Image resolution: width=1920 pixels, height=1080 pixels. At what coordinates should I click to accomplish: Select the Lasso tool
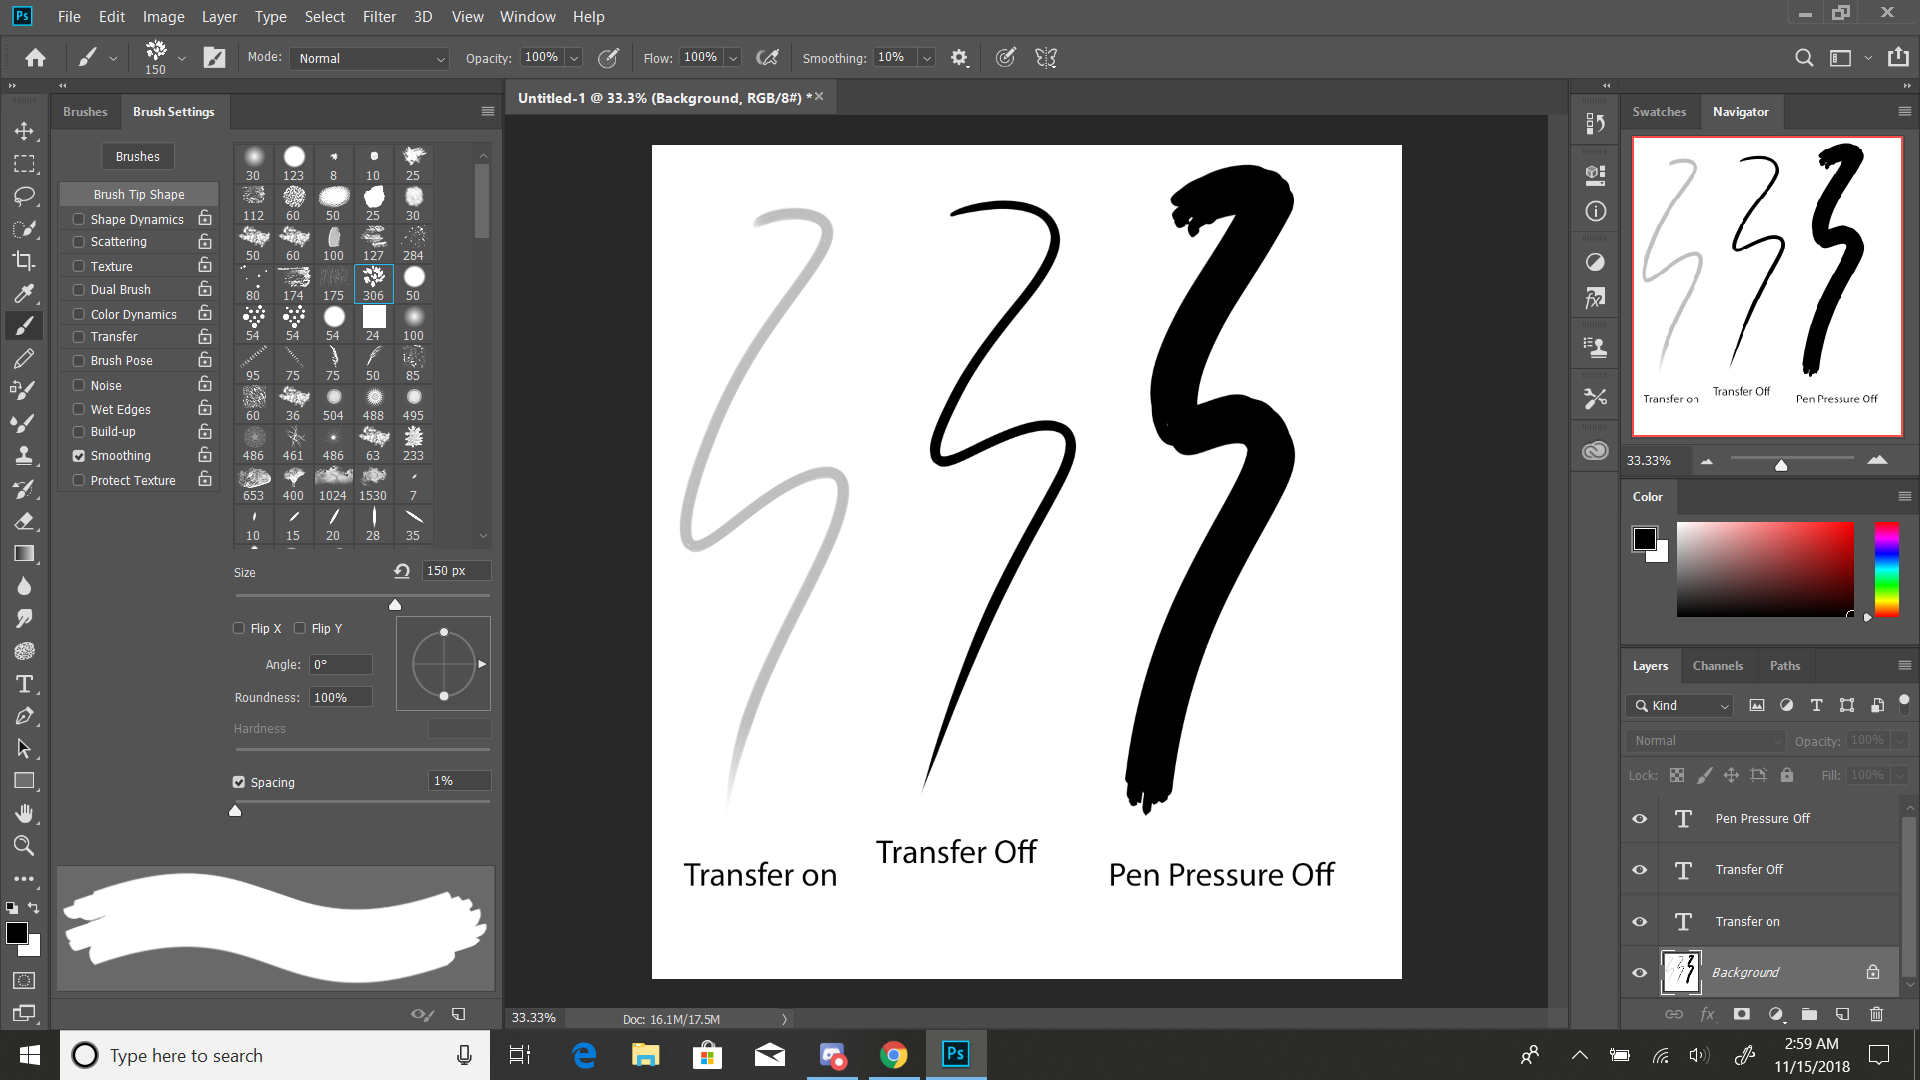click(25, 194)
